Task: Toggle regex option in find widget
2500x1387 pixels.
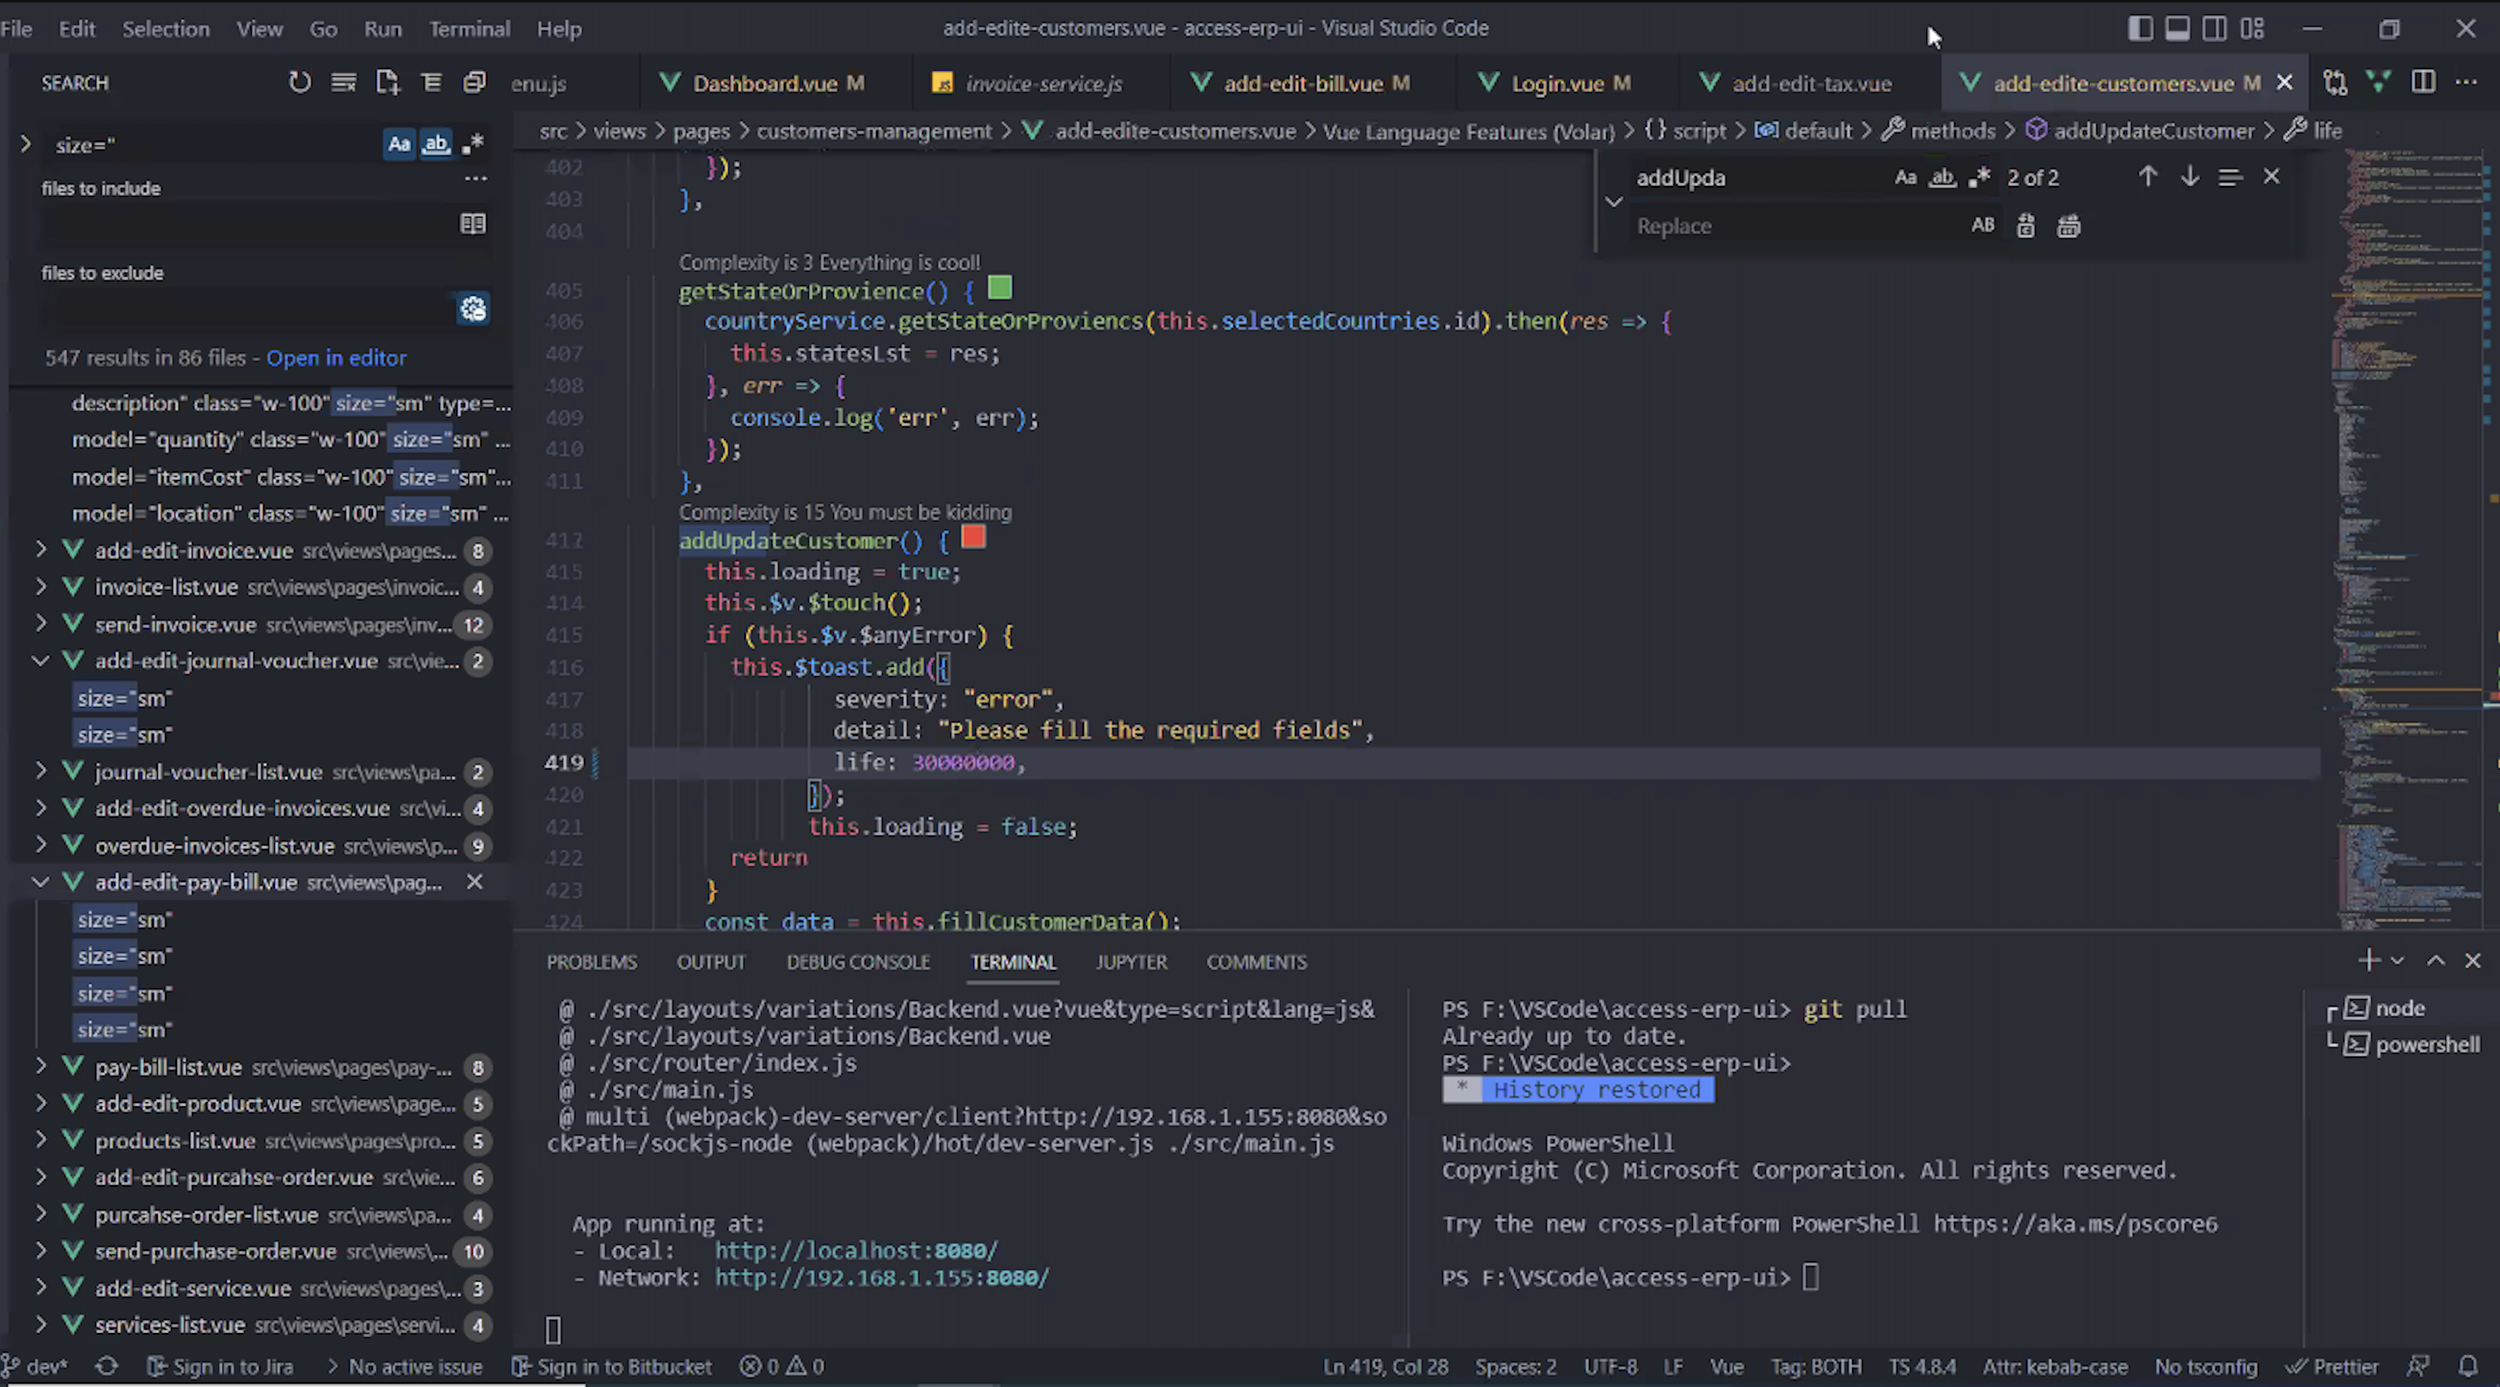Action: click(1979, 177)
